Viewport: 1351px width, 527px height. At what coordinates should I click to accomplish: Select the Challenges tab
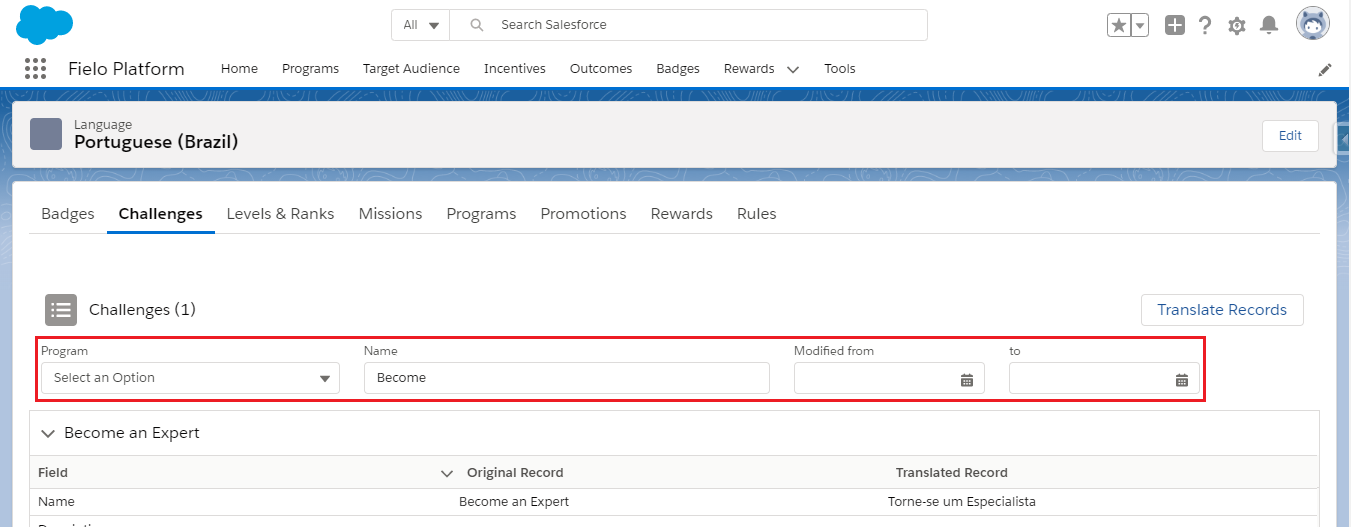[161, 214]
